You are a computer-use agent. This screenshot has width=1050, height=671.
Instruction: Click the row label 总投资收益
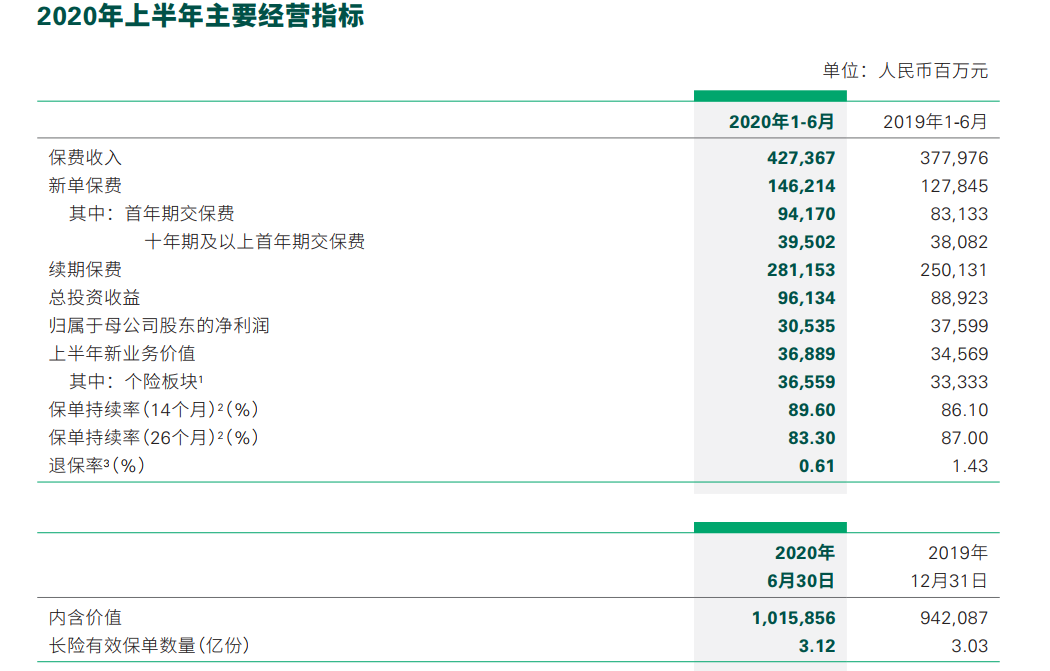[94, 298]
